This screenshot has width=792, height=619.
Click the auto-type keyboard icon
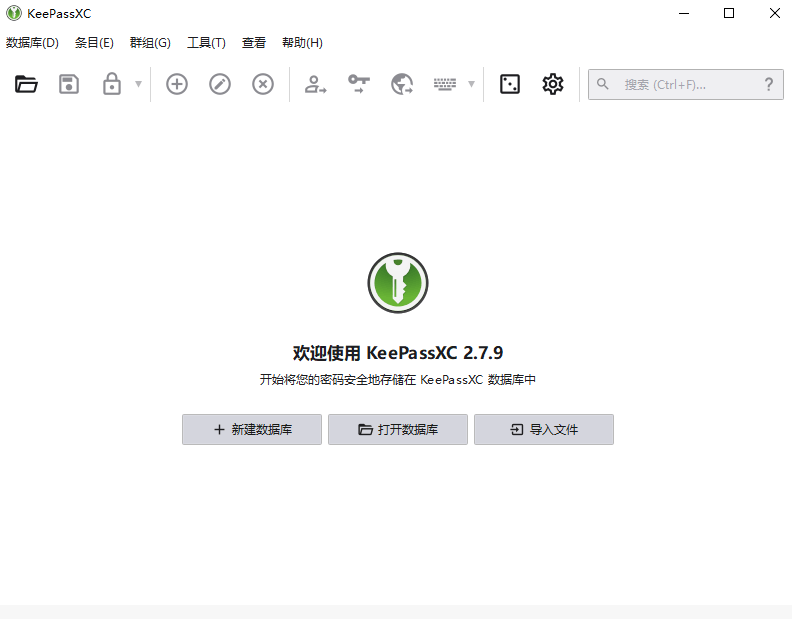[444, 84]
